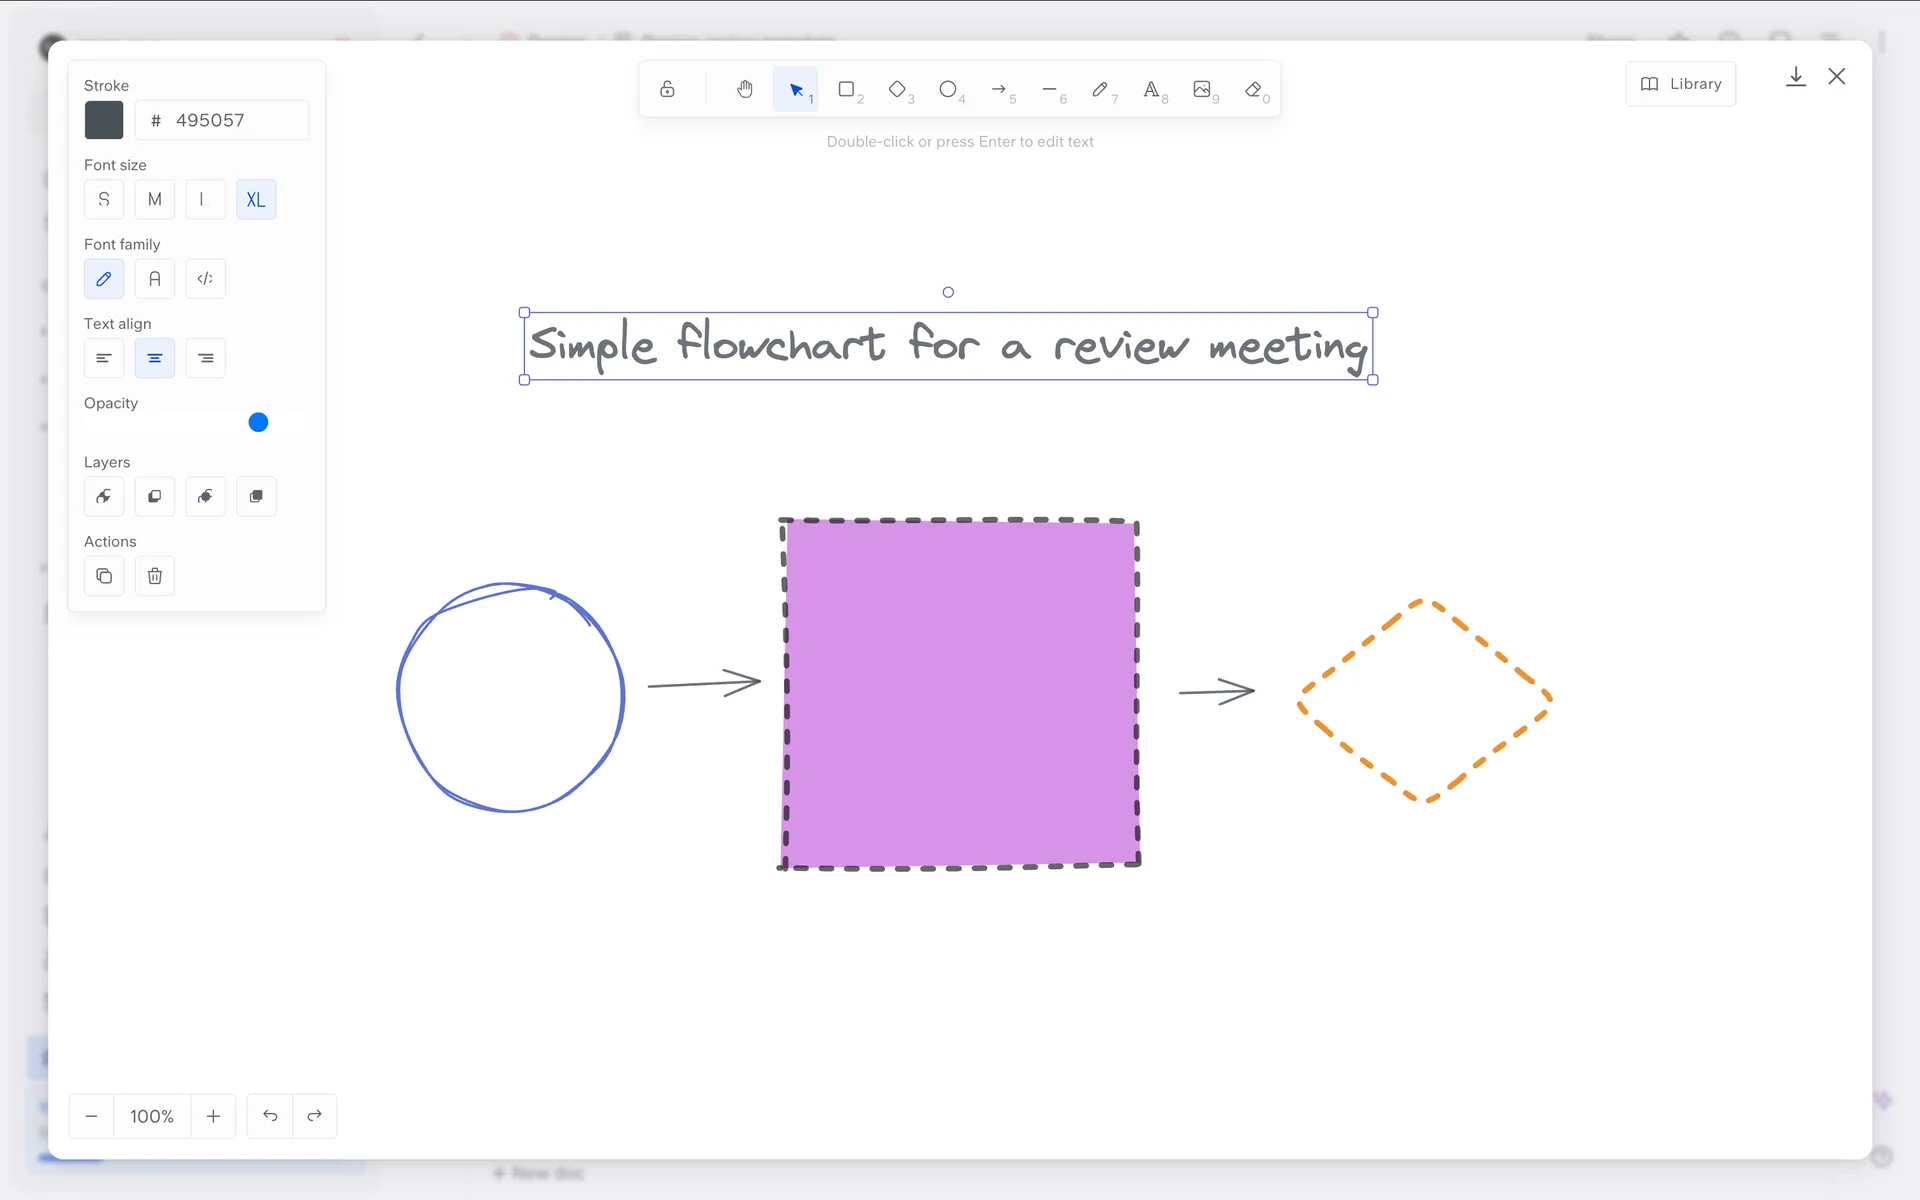Click the download export icon
This screenshot has height=1200, width=1920.
pos(1796,77)
